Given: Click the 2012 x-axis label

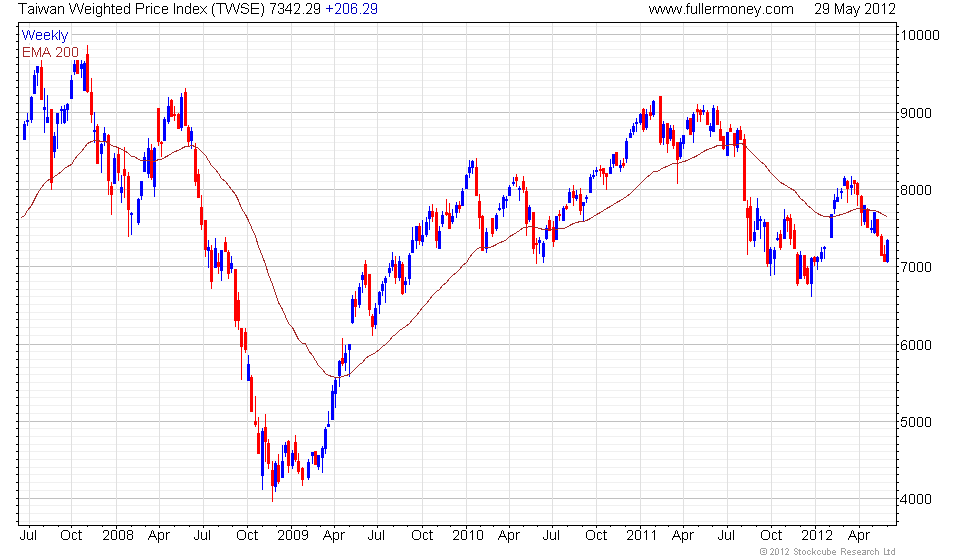Looking at the screenshot, I should pos(818,536).
